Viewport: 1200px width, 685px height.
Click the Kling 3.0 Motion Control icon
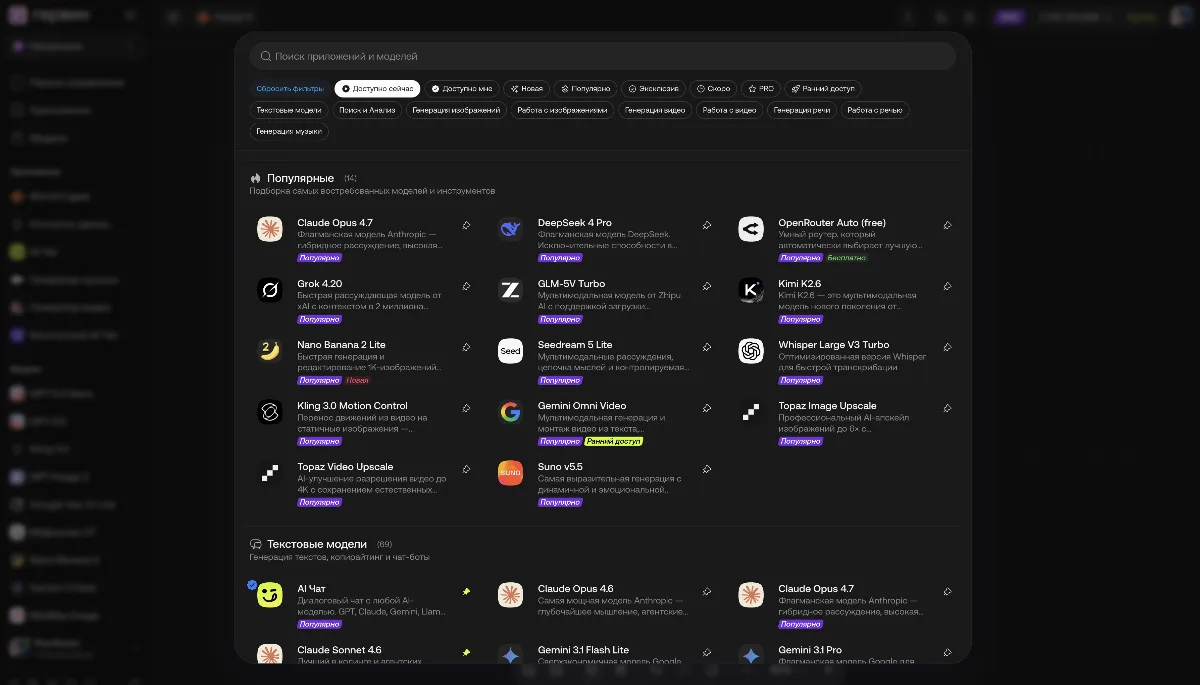coord(270,412)
